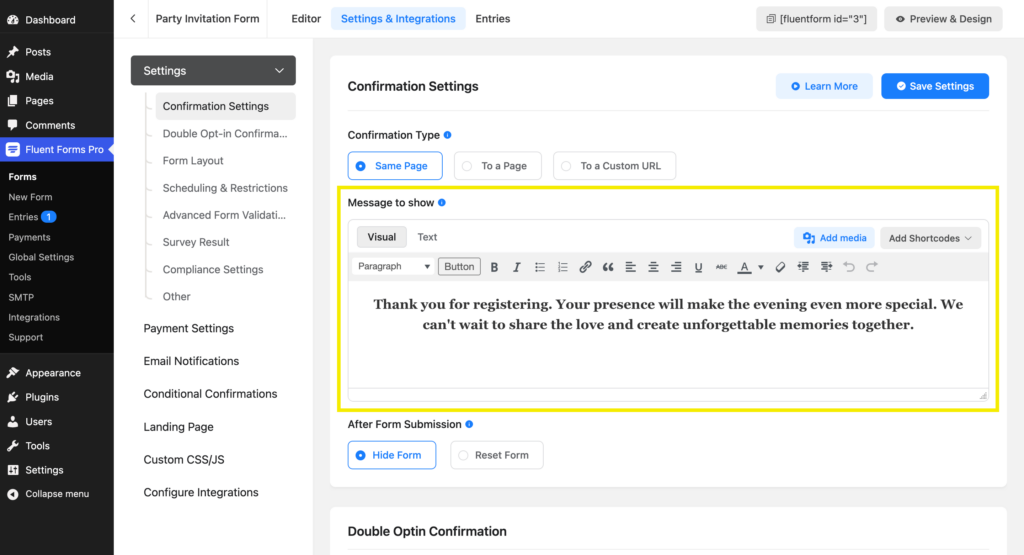This screenshot has width=1024, height=555.
Task: Switch editor to Text mode
Action: point(427,237)
